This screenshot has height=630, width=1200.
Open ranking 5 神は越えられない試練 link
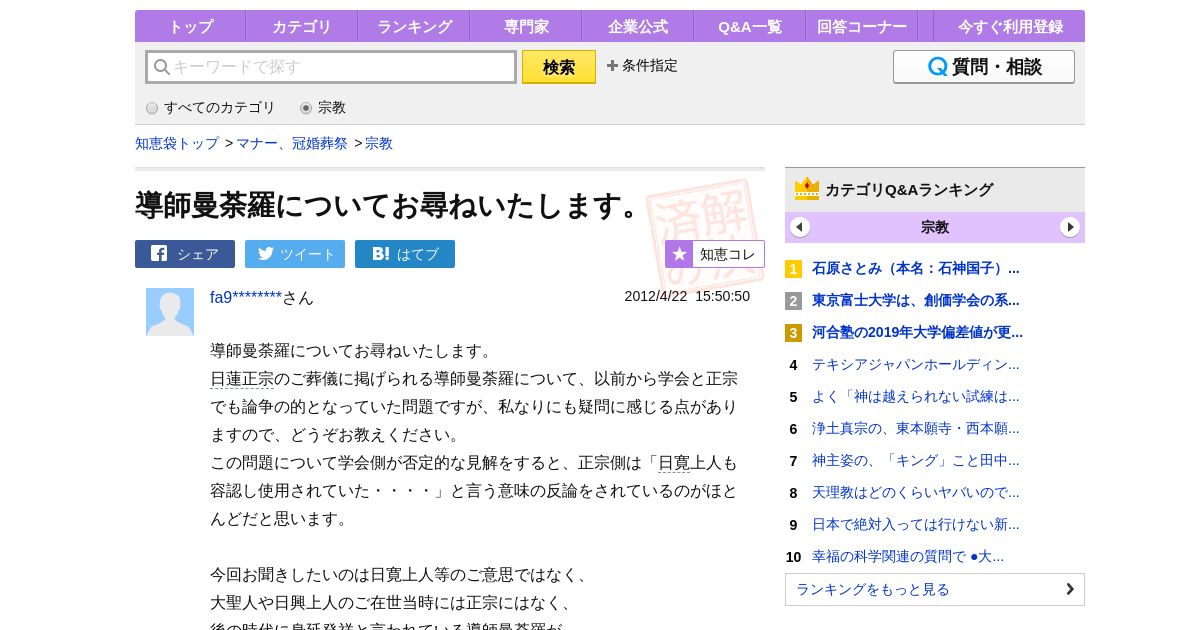point(916,396)
